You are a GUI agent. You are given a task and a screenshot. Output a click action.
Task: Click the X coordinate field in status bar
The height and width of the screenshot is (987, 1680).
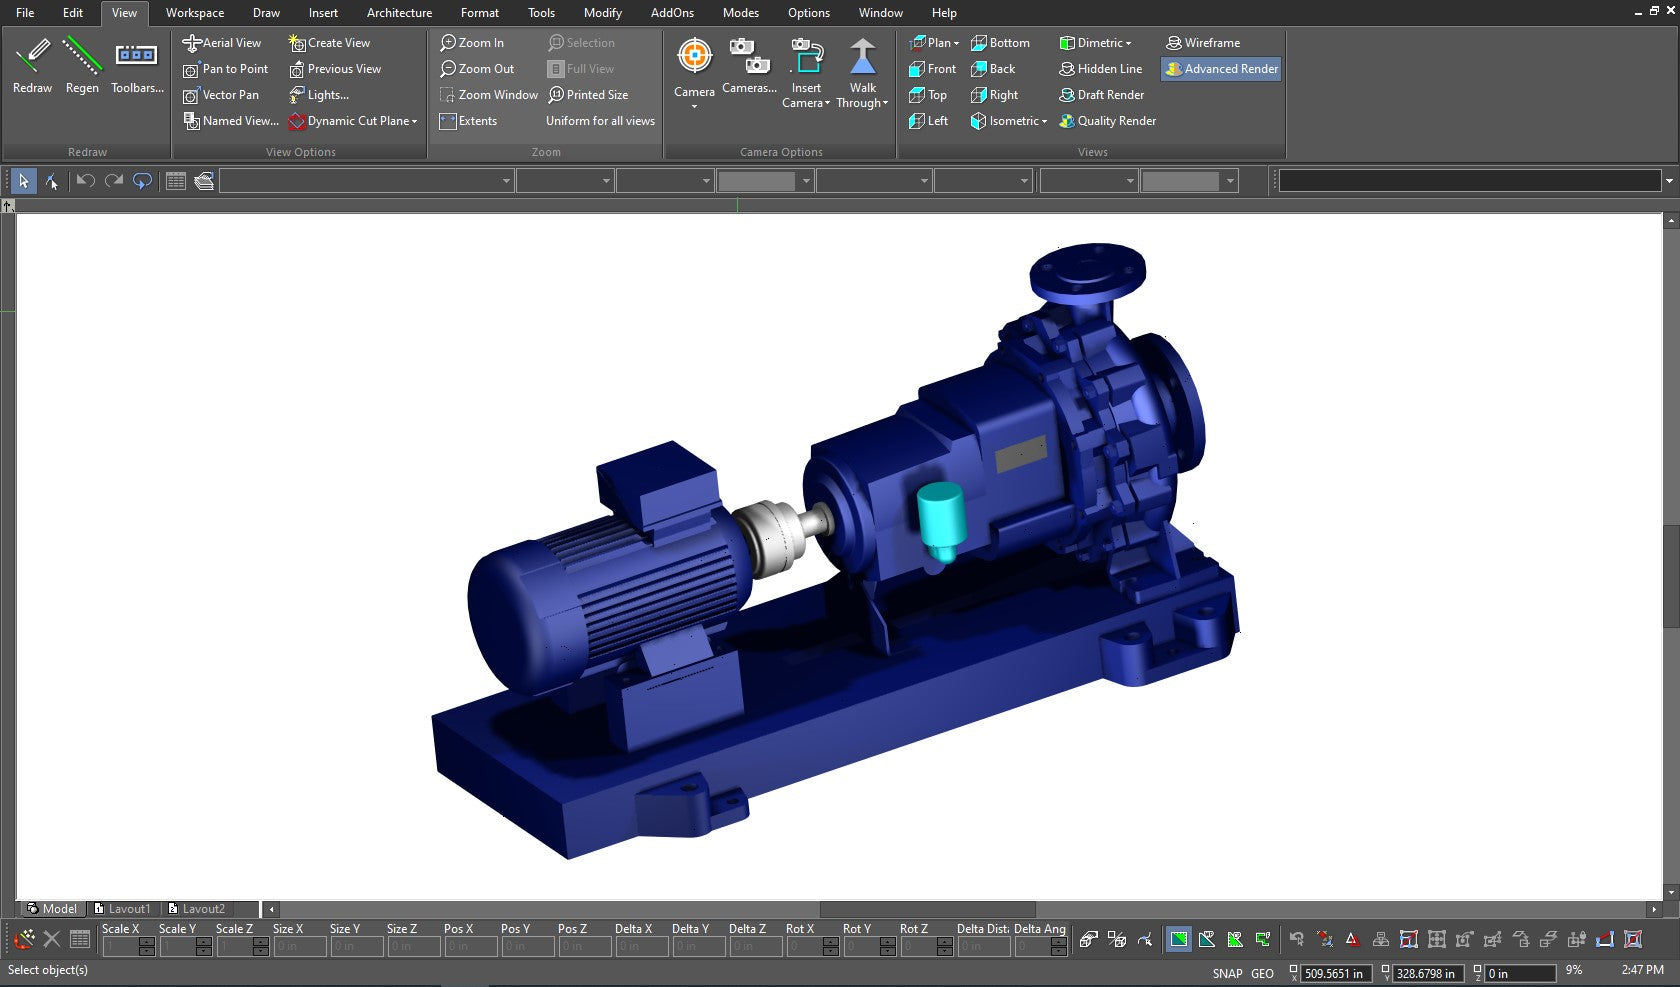(x=1333, y=973)
